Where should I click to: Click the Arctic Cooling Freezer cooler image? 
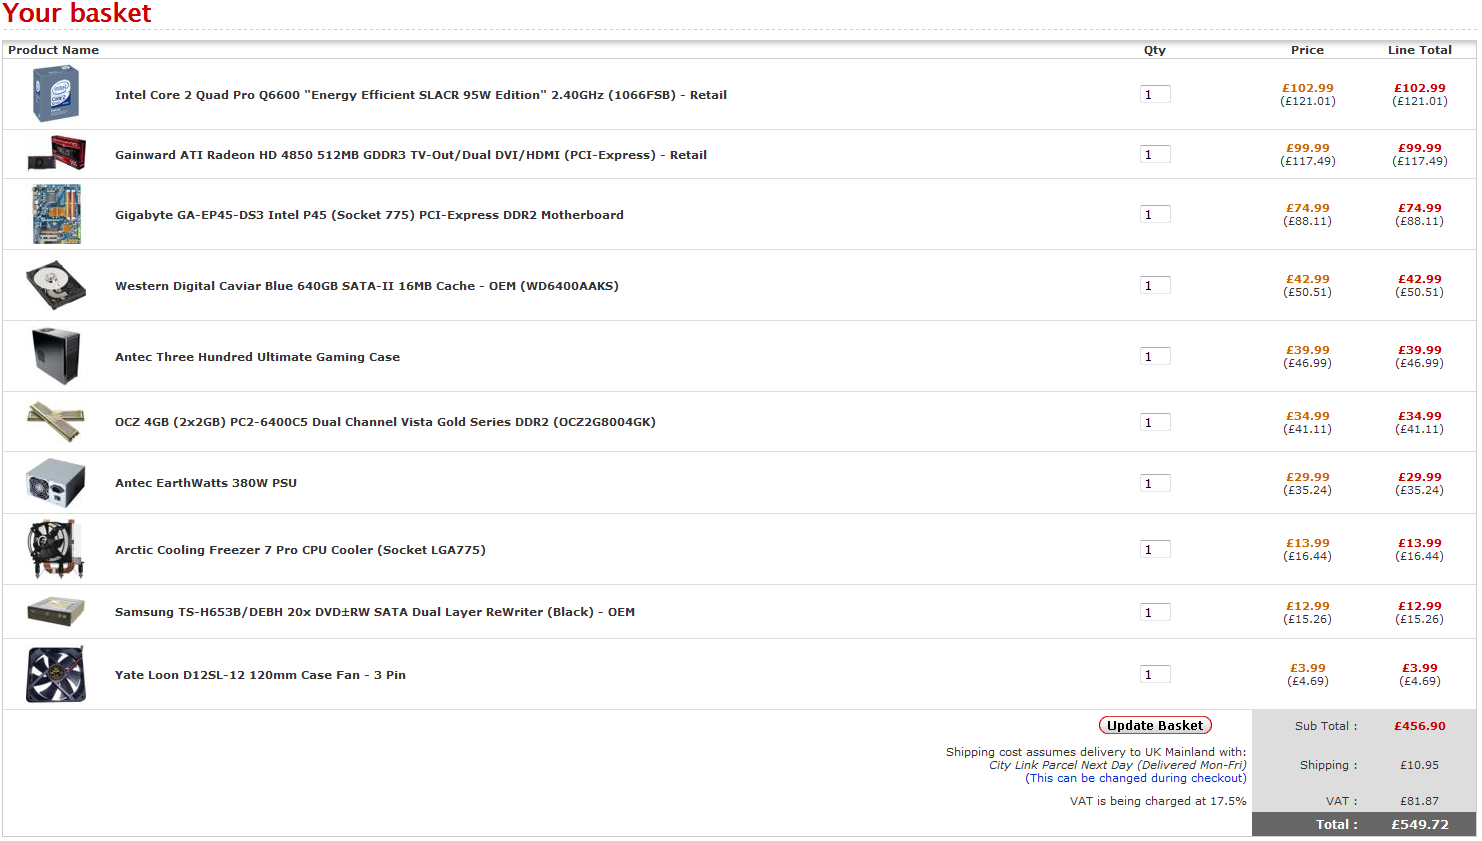point(56,549)
